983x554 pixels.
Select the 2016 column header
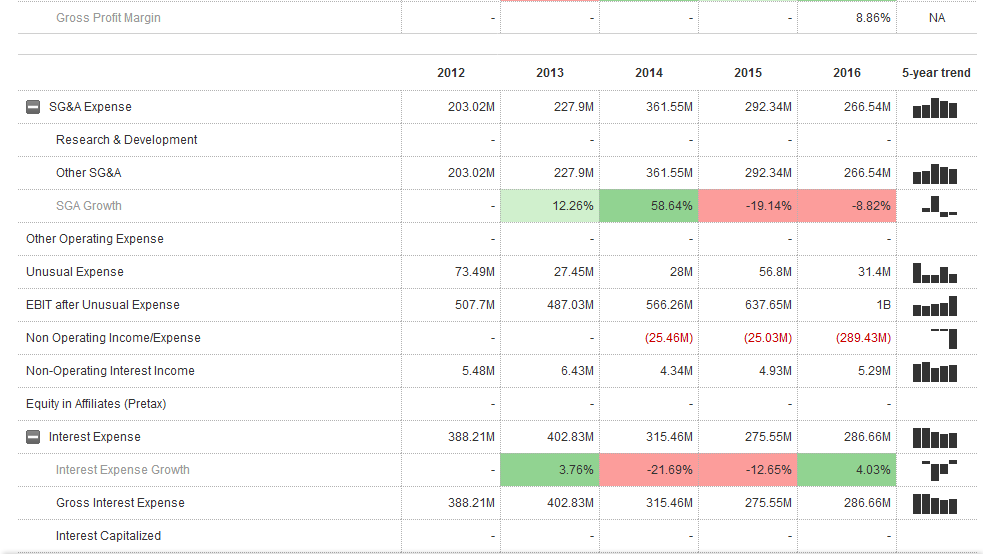pos(846,73)
